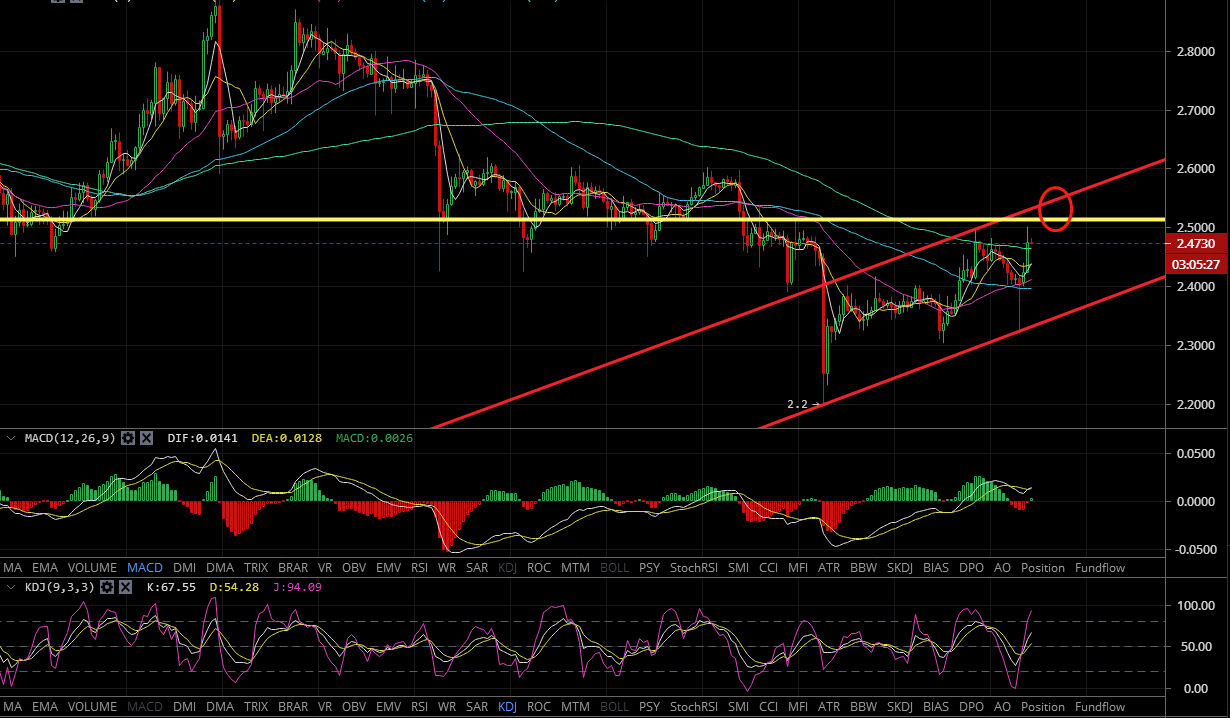This screenshot has height=718, width=1230.
Task: Click the DEA:0.0128 value readout
Action: [x=286, y=438]
